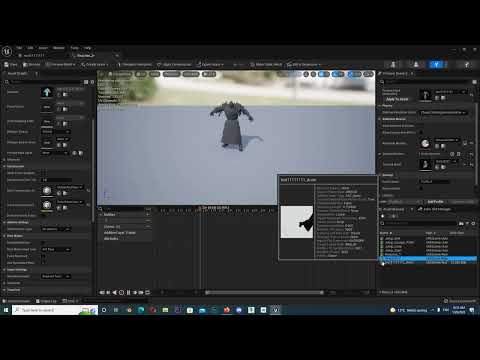Image resolution: width=480 pixels, height=360 pixels.
Task: Toggle Use Normalized Root Motion Scale checkbox
Action: click(x=43, y=263)
